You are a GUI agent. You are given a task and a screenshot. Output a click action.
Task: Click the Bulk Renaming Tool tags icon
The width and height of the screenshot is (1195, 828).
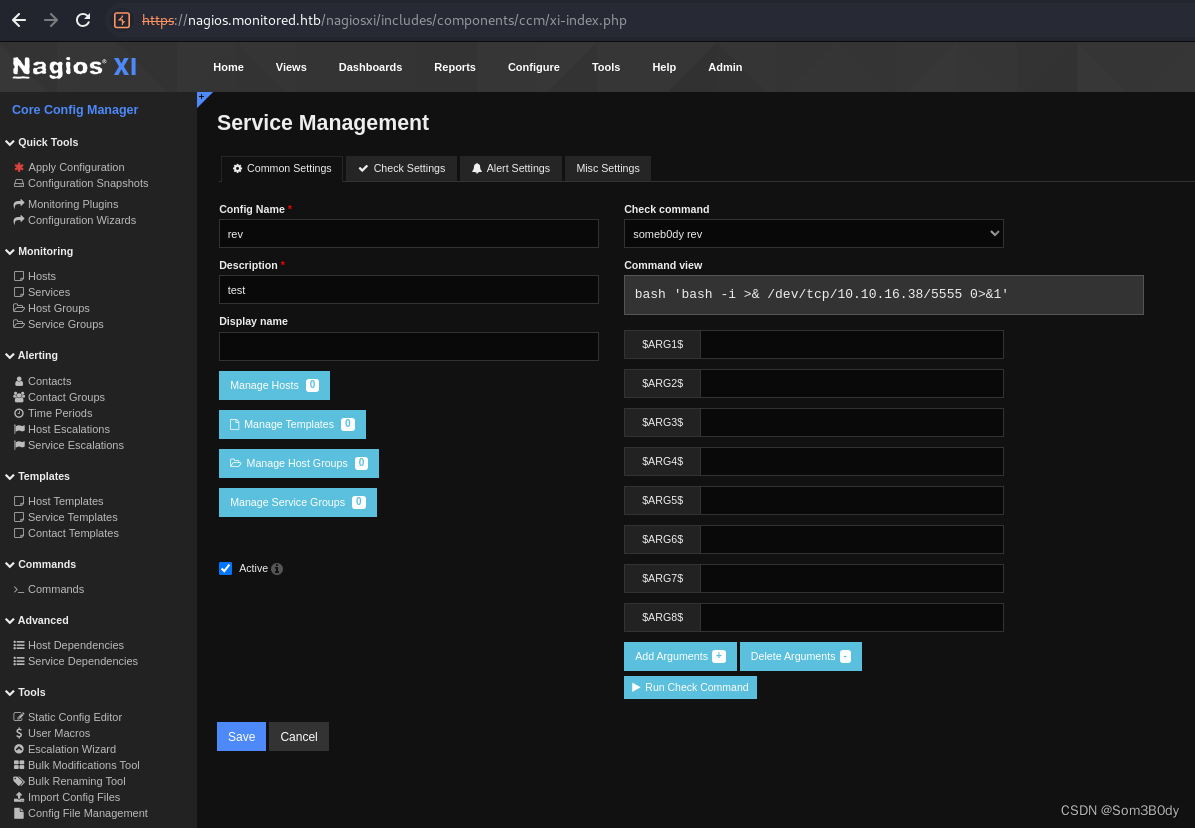pos(19,781)
